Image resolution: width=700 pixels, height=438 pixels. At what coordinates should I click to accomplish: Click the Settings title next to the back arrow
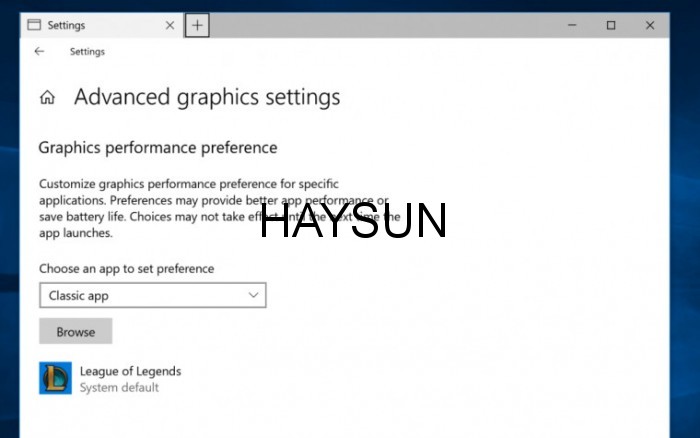point(87,52)
